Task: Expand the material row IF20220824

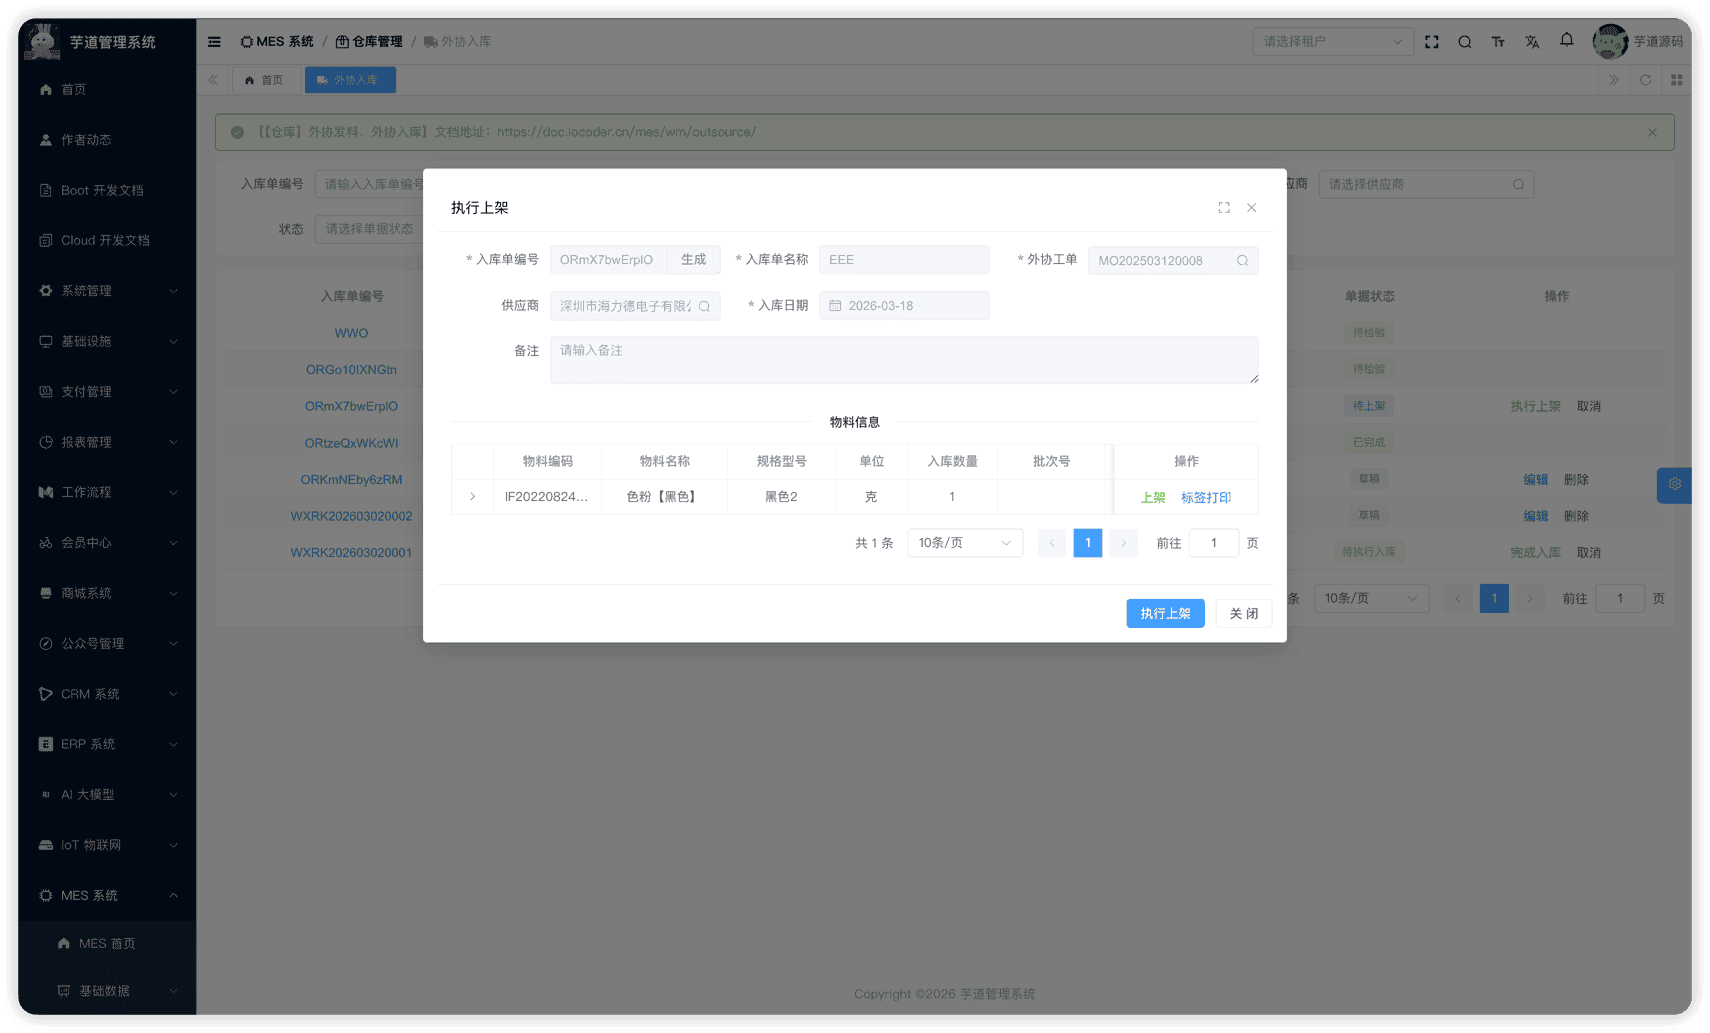Action: (x=473, y=497)
